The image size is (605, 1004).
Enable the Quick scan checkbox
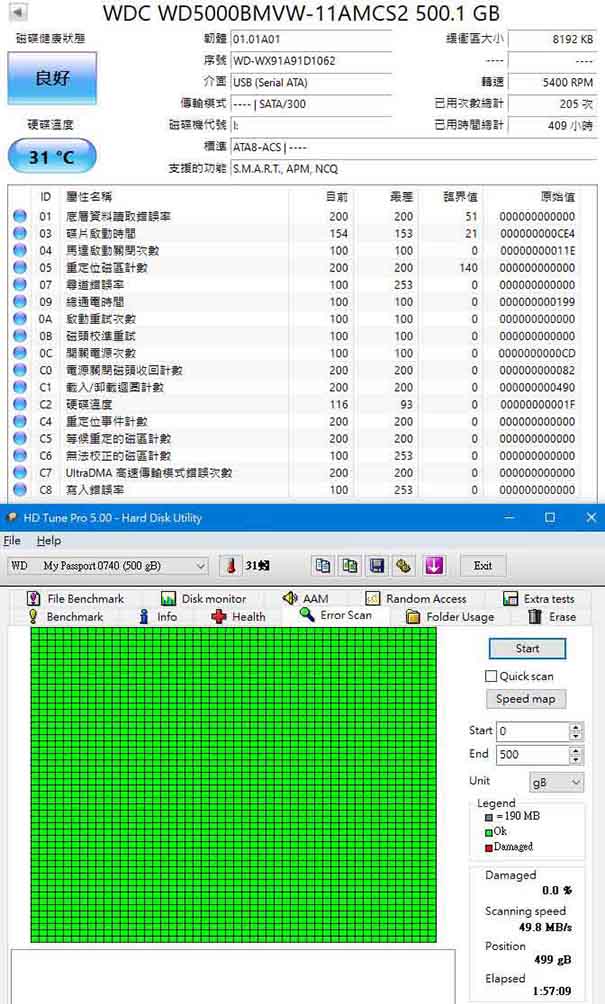[491, 676]
